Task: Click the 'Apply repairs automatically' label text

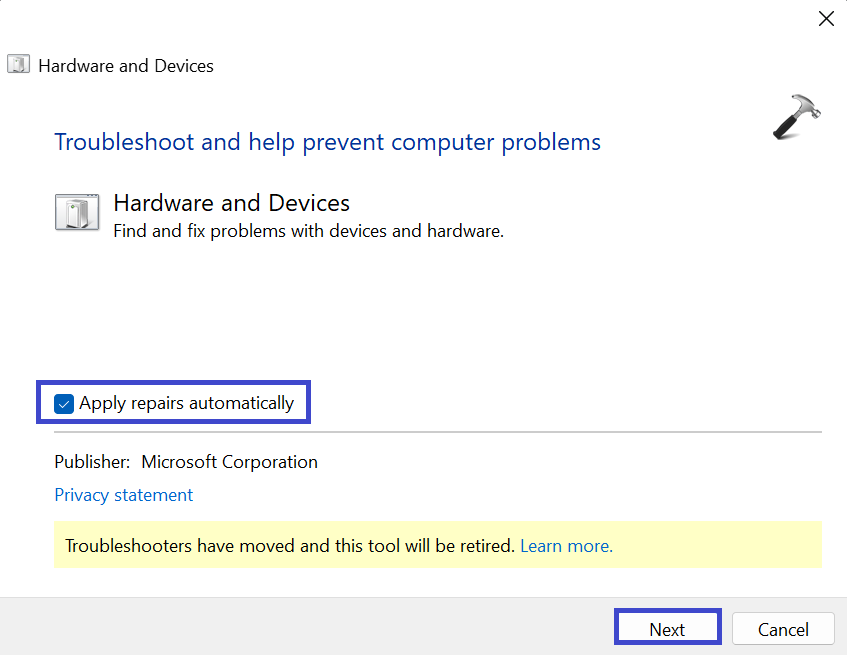Action: [186, 404]
